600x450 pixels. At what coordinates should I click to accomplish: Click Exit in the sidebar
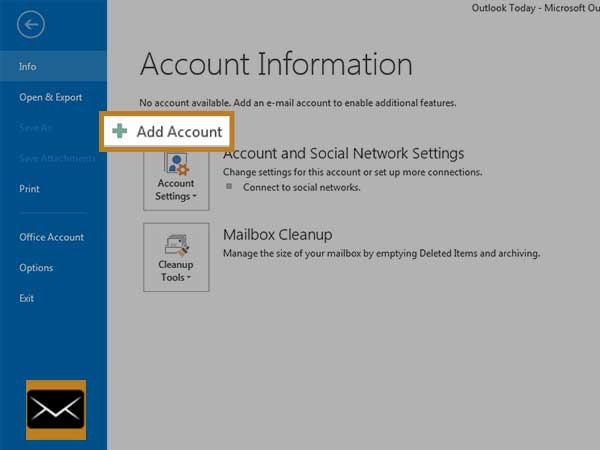tap(26, 298)
